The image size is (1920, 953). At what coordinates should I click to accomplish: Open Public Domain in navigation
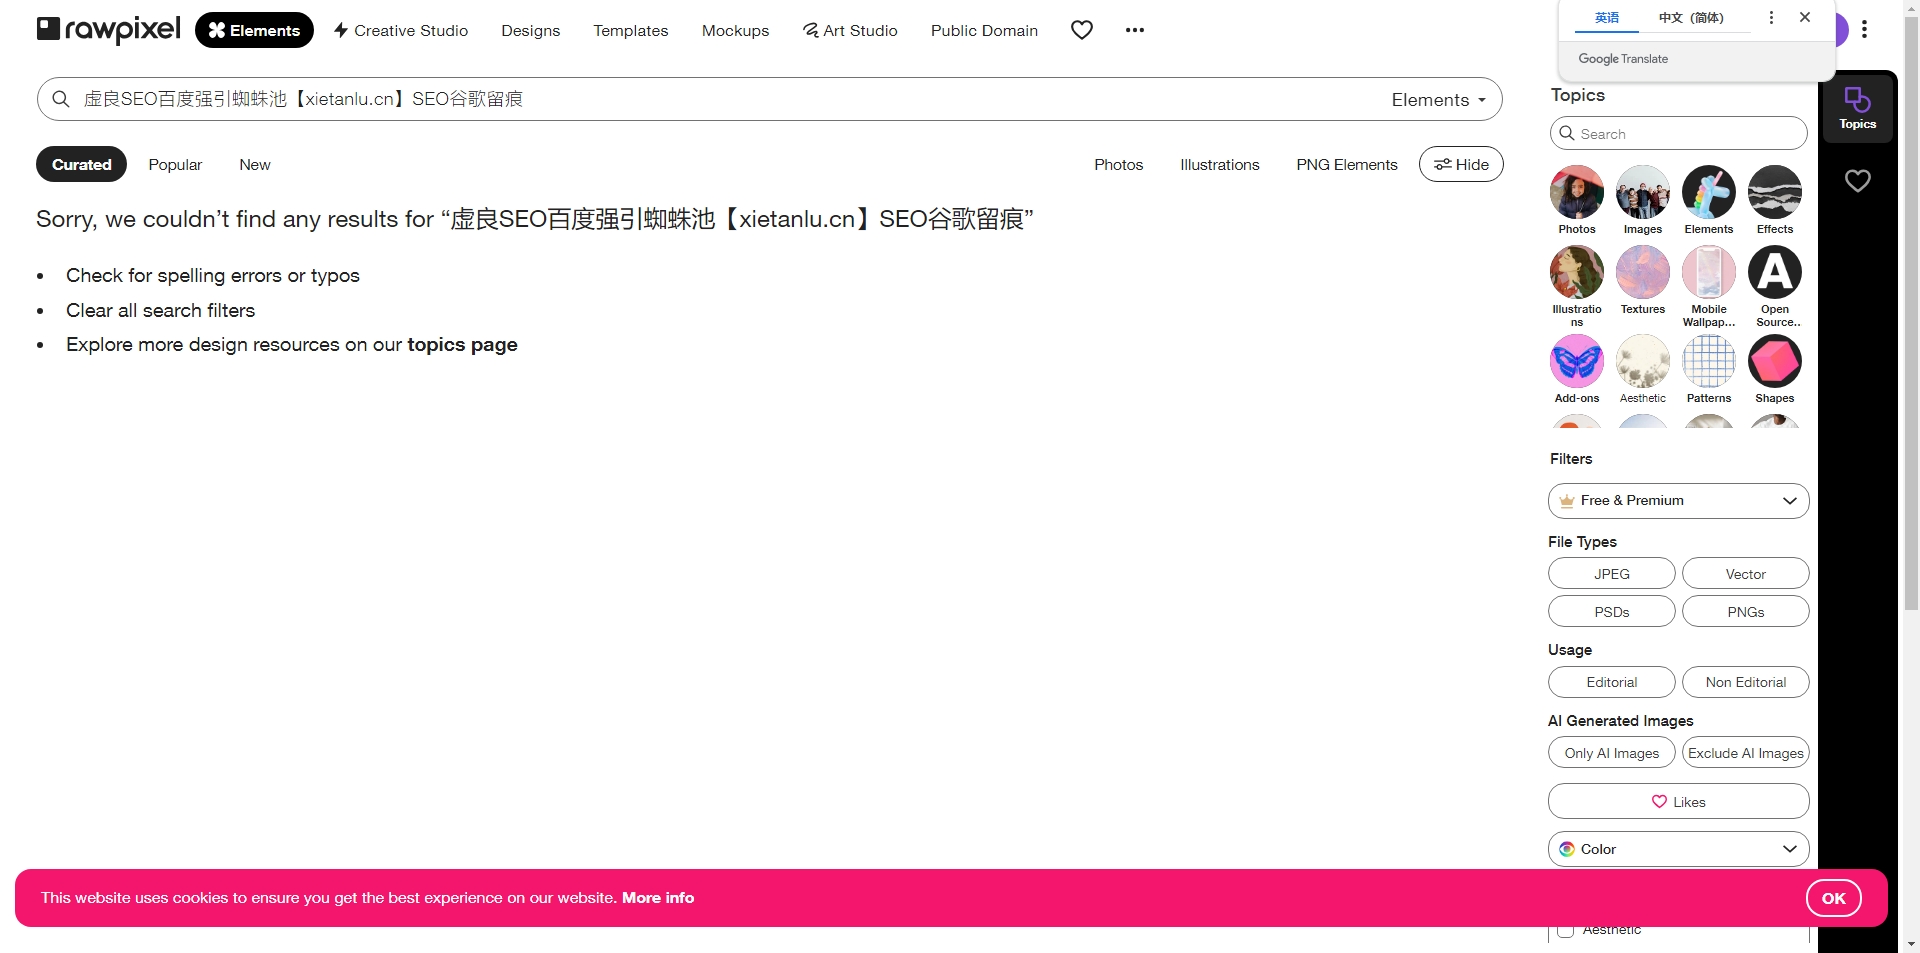[x=984, y=30]
